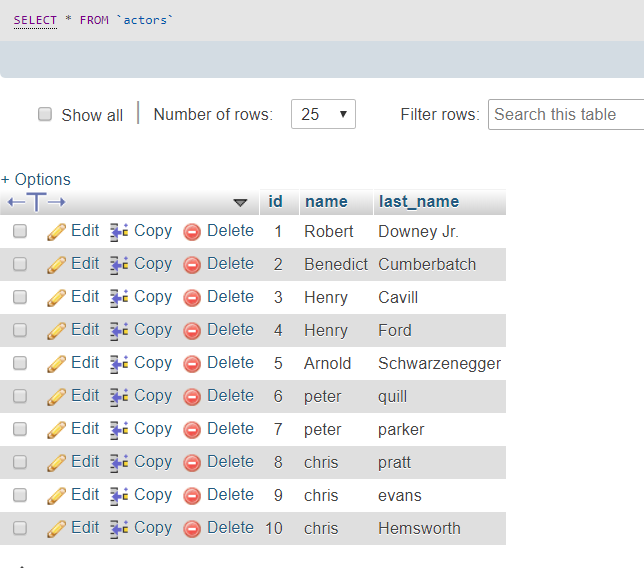Tick the checkbox for chris evans row
The width and height of the screenshot is (644, 568).
point(20,495)
